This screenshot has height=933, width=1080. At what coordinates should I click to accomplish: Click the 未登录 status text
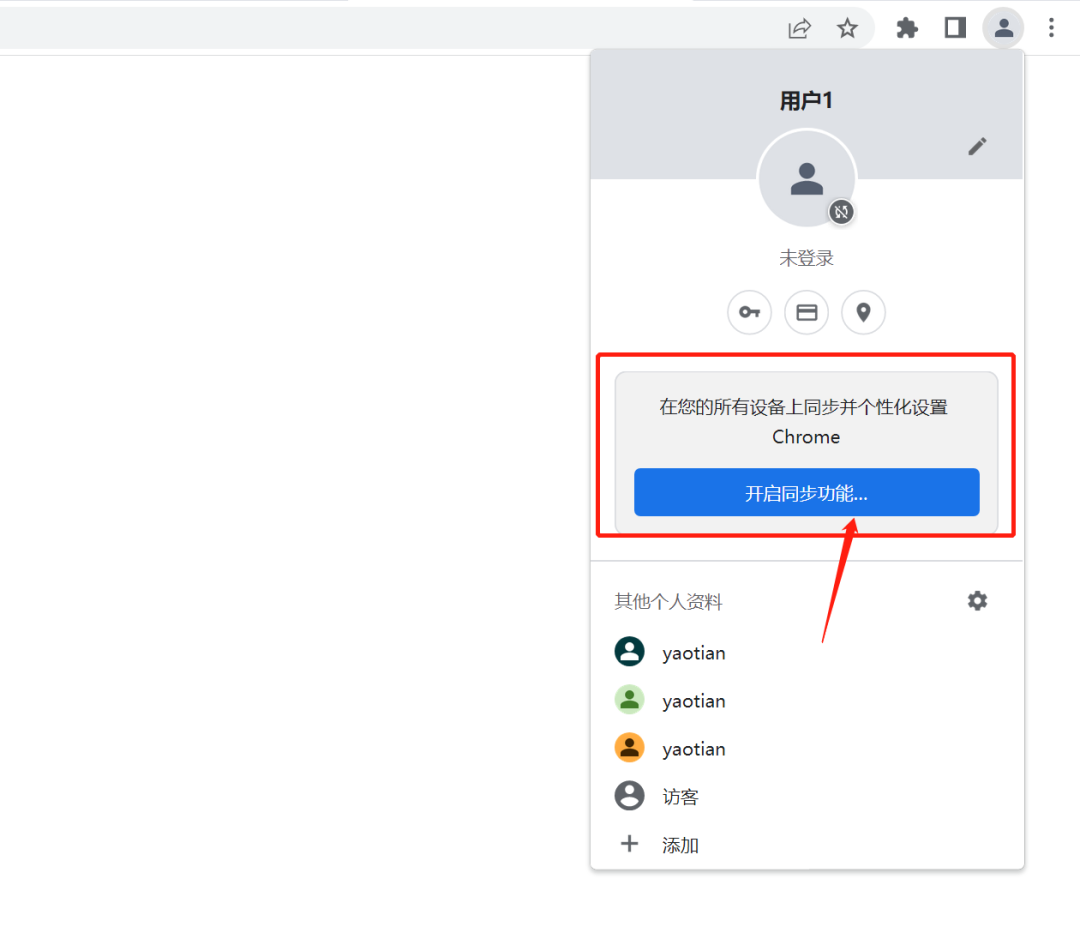(807, 258)
